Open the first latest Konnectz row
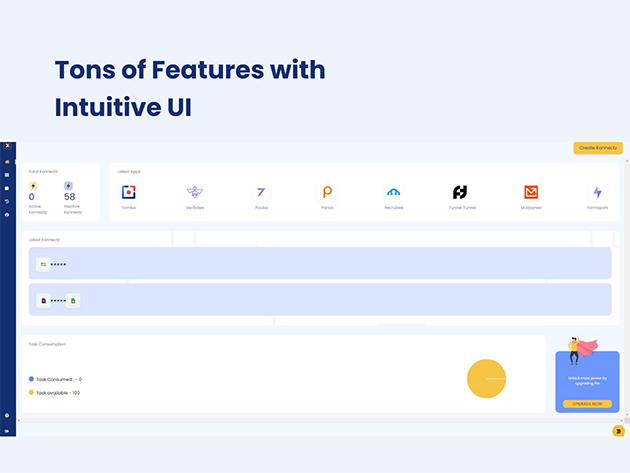 tap(320, 263)
